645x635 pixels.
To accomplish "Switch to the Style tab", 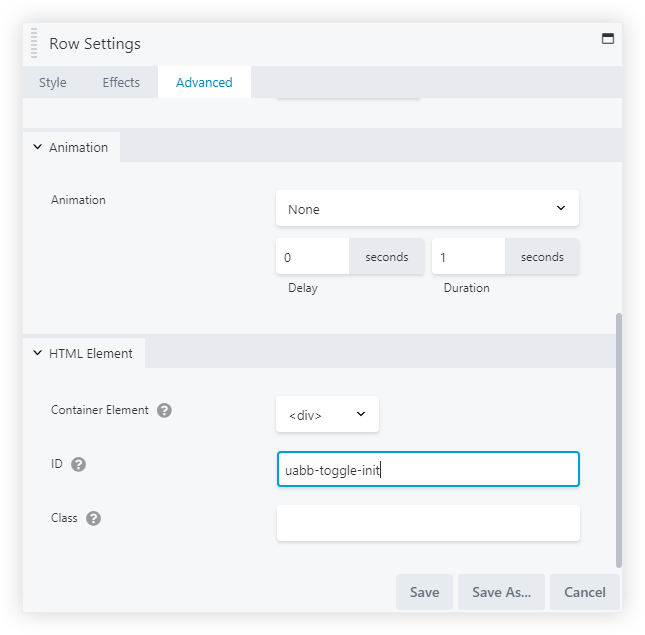I will click(53, 82).
